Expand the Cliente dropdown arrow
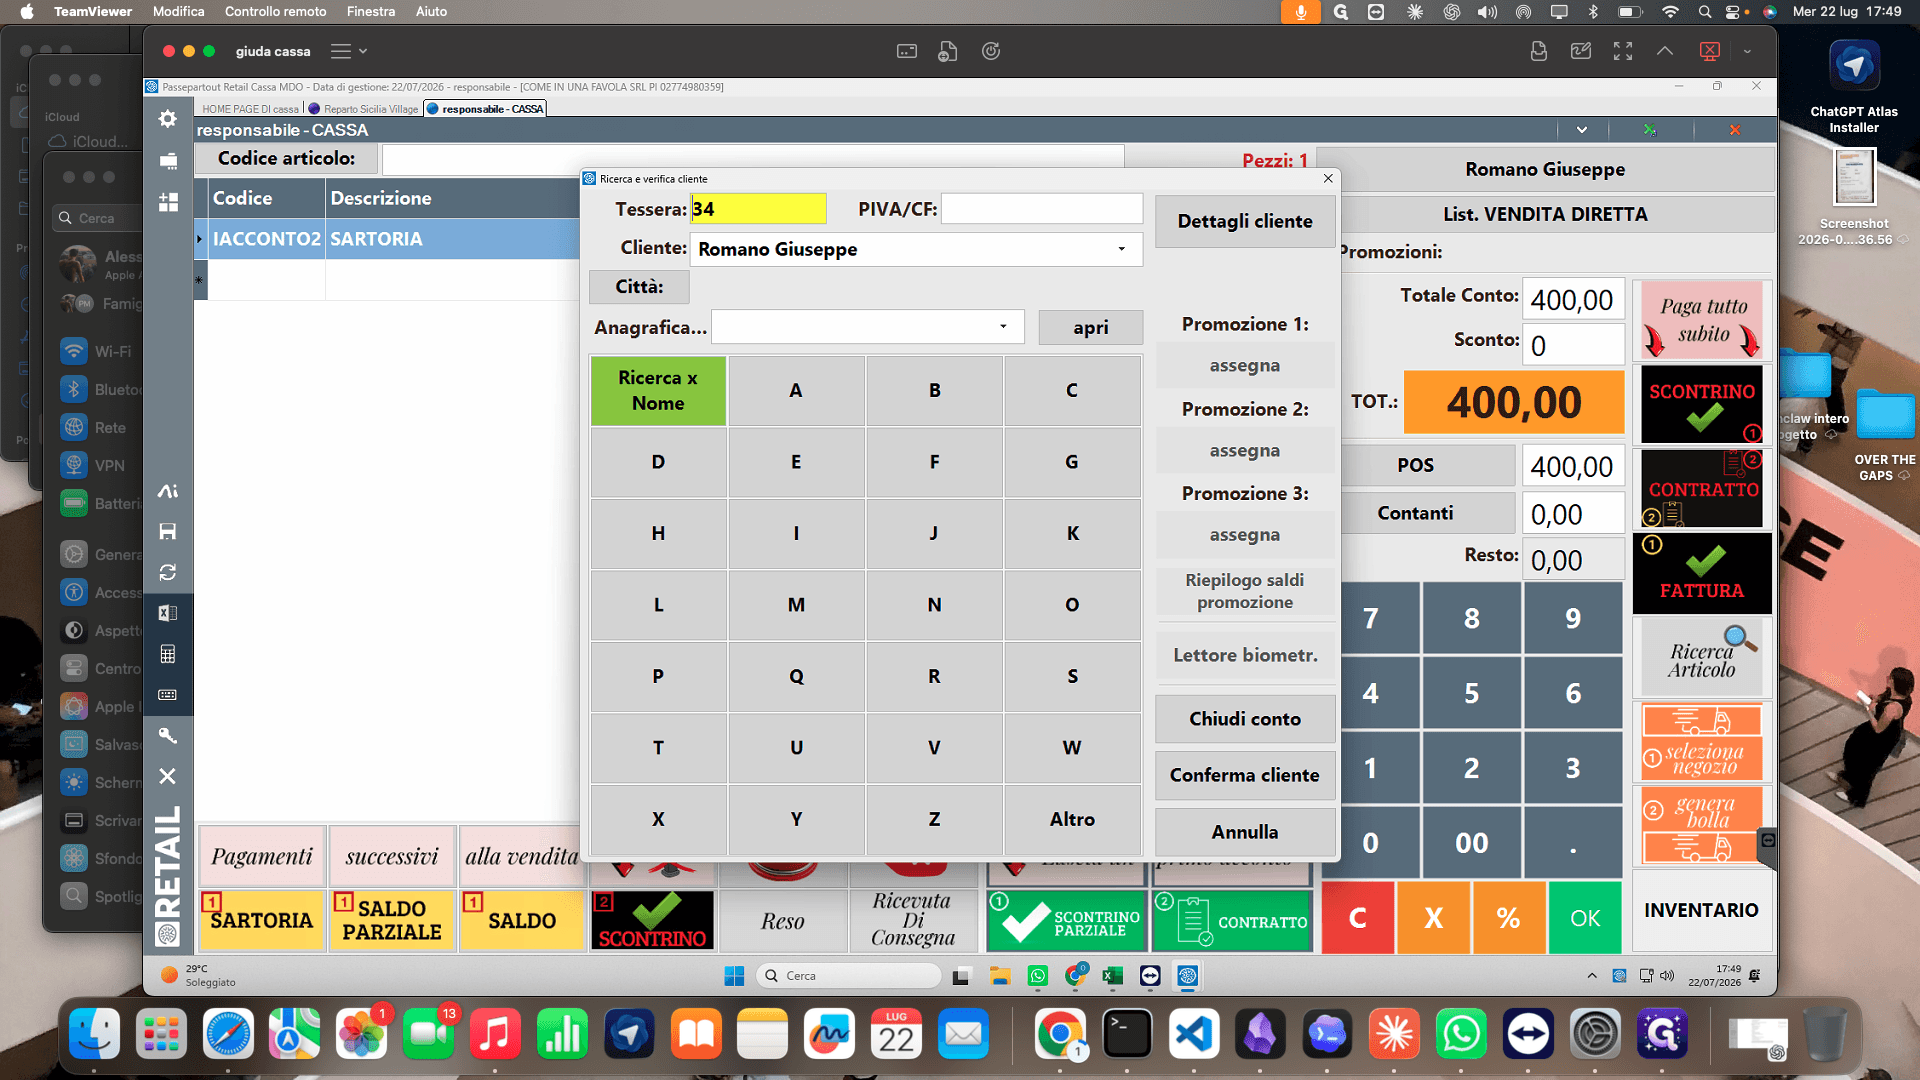 click(1121, 249)
